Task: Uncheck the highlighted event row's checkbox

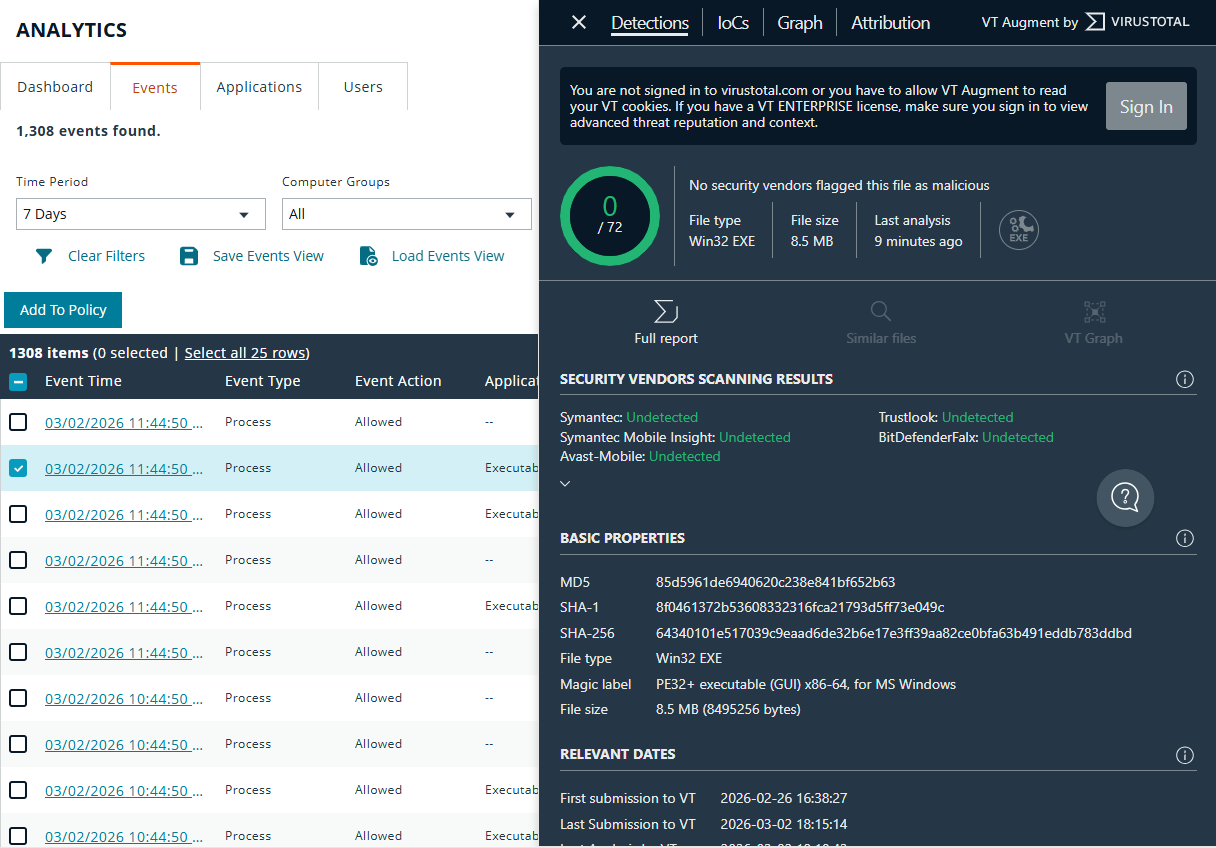Action: (17, 468)
